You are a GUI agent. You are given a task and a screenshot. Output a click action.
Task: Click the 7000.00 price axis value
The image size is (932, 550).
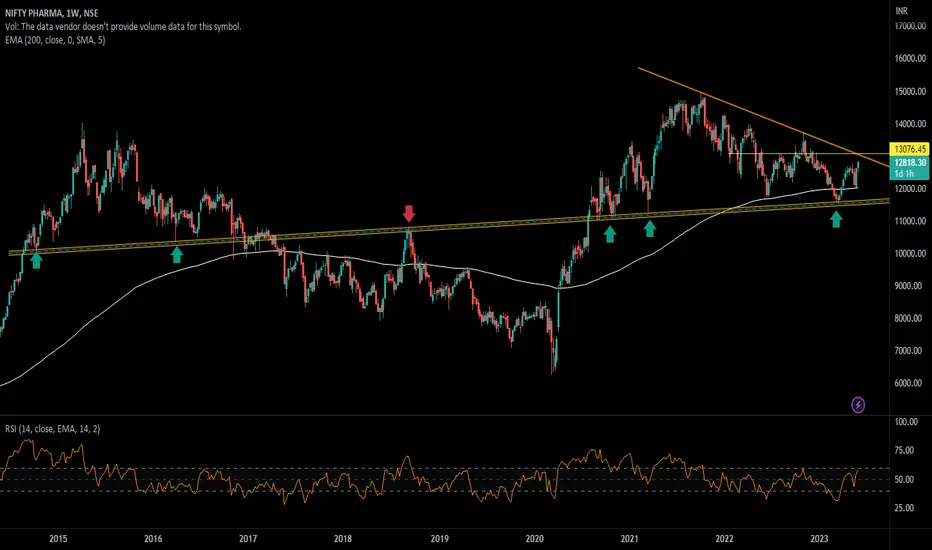[x=910, y=351]
